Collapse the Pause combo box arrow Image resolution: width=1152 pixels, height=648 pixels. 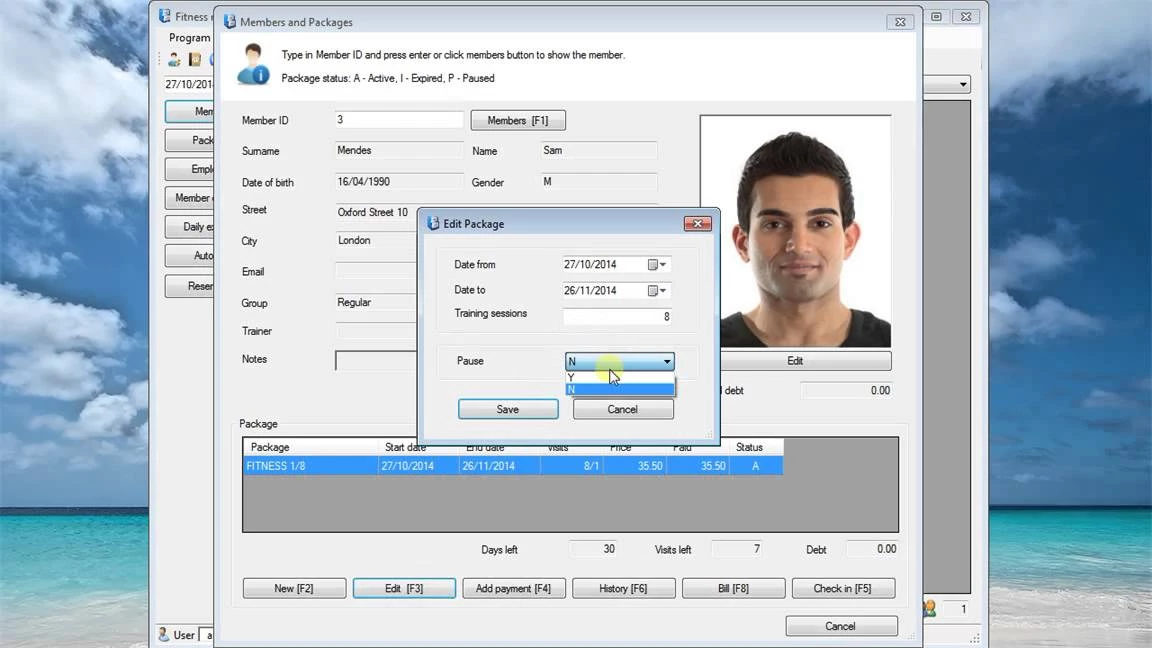(667, 362)
